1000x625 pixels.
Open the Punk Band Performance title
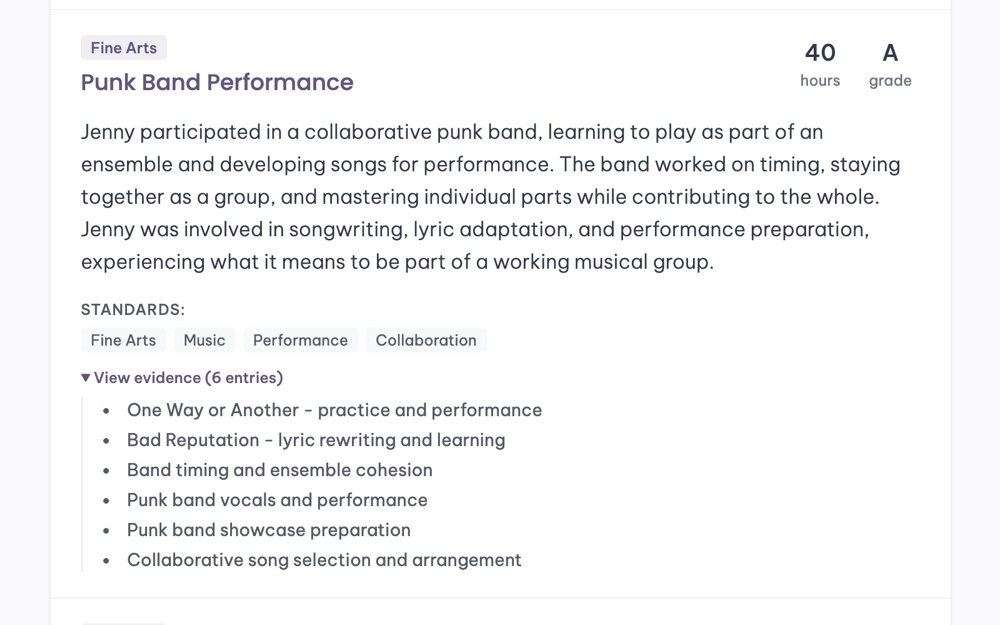click(x=217, y=82)
